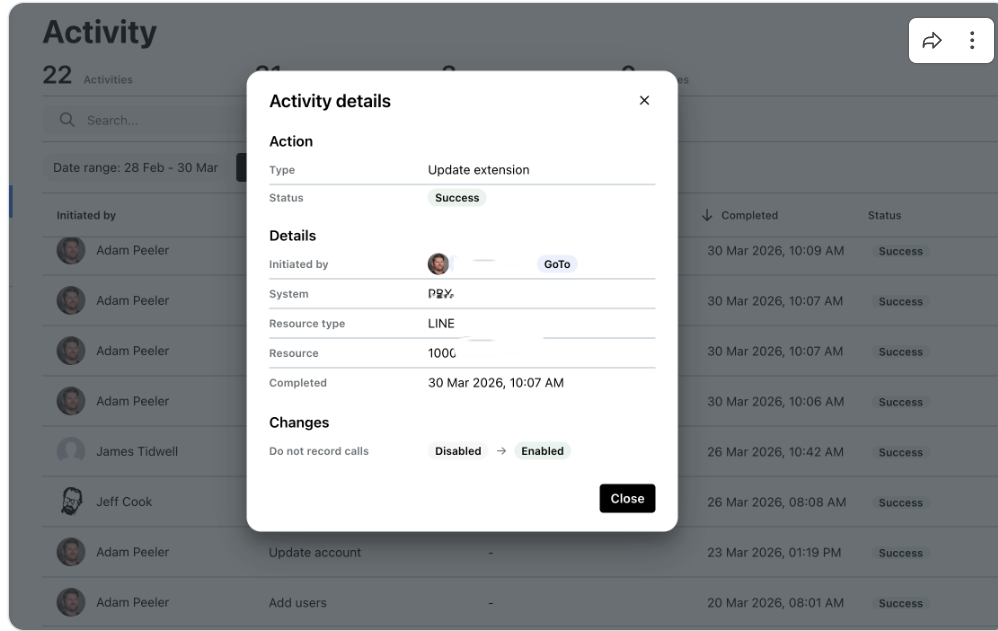The height and width of the screenshot is (631, 998).
Task: Click the initiator avatar in the dialog
Action: (x=438, y=264)
